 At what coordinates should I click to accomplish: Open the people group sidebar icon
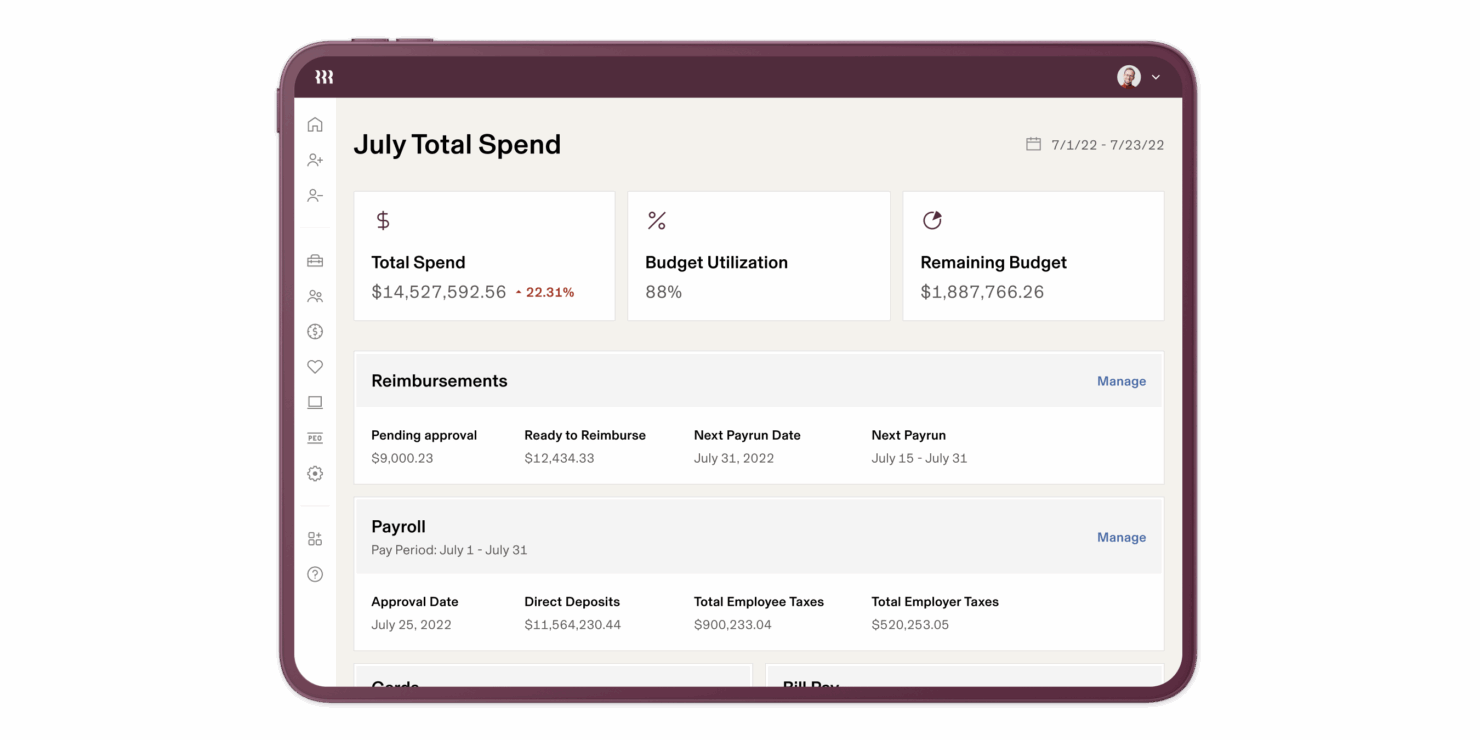315,296
